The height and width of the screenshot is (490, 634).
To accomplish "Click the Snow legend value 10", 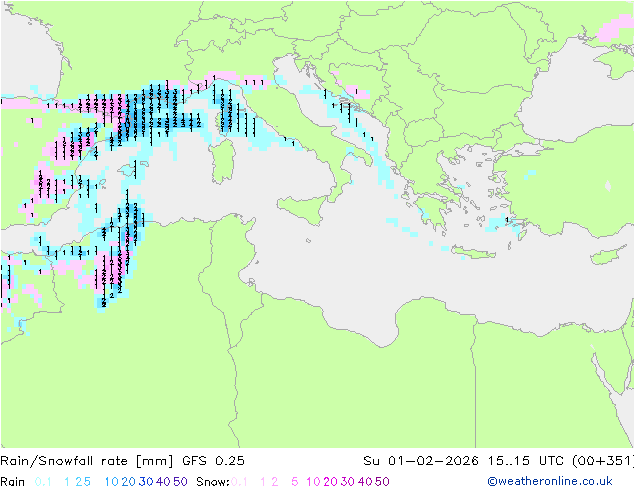I will click(313, 482).
